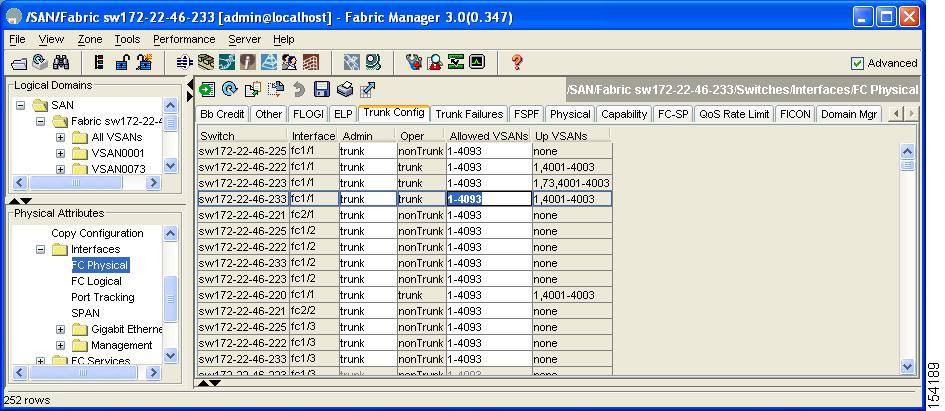Expand the FC Services folder
Screen dimensions: 945x411
click(x=40, y=361)
